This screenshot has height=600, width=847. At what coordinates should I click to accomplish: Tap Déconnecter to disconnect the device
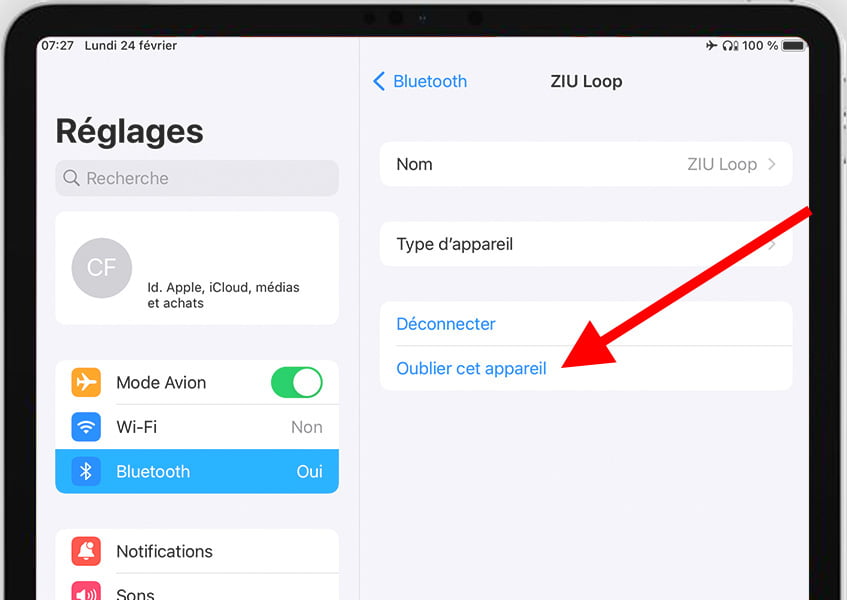[446, 323]
